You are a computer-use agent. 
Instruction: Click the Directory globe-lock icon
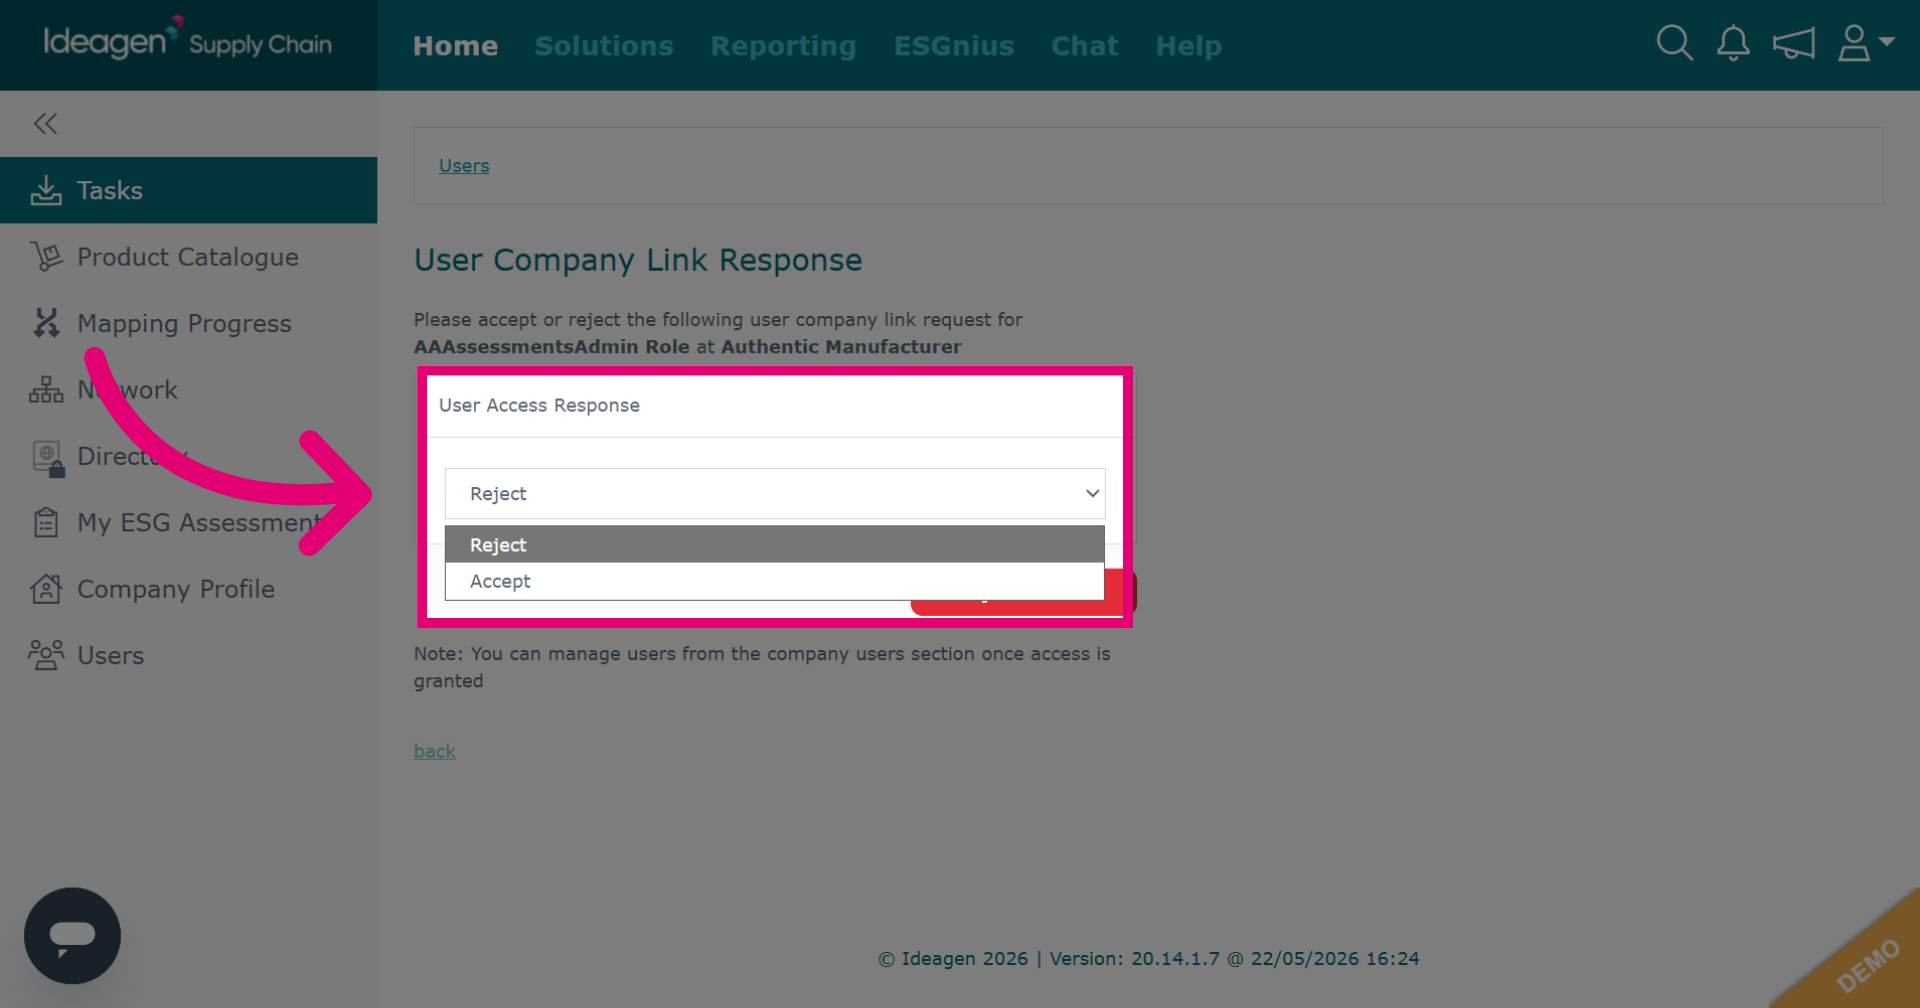point(48,458)
